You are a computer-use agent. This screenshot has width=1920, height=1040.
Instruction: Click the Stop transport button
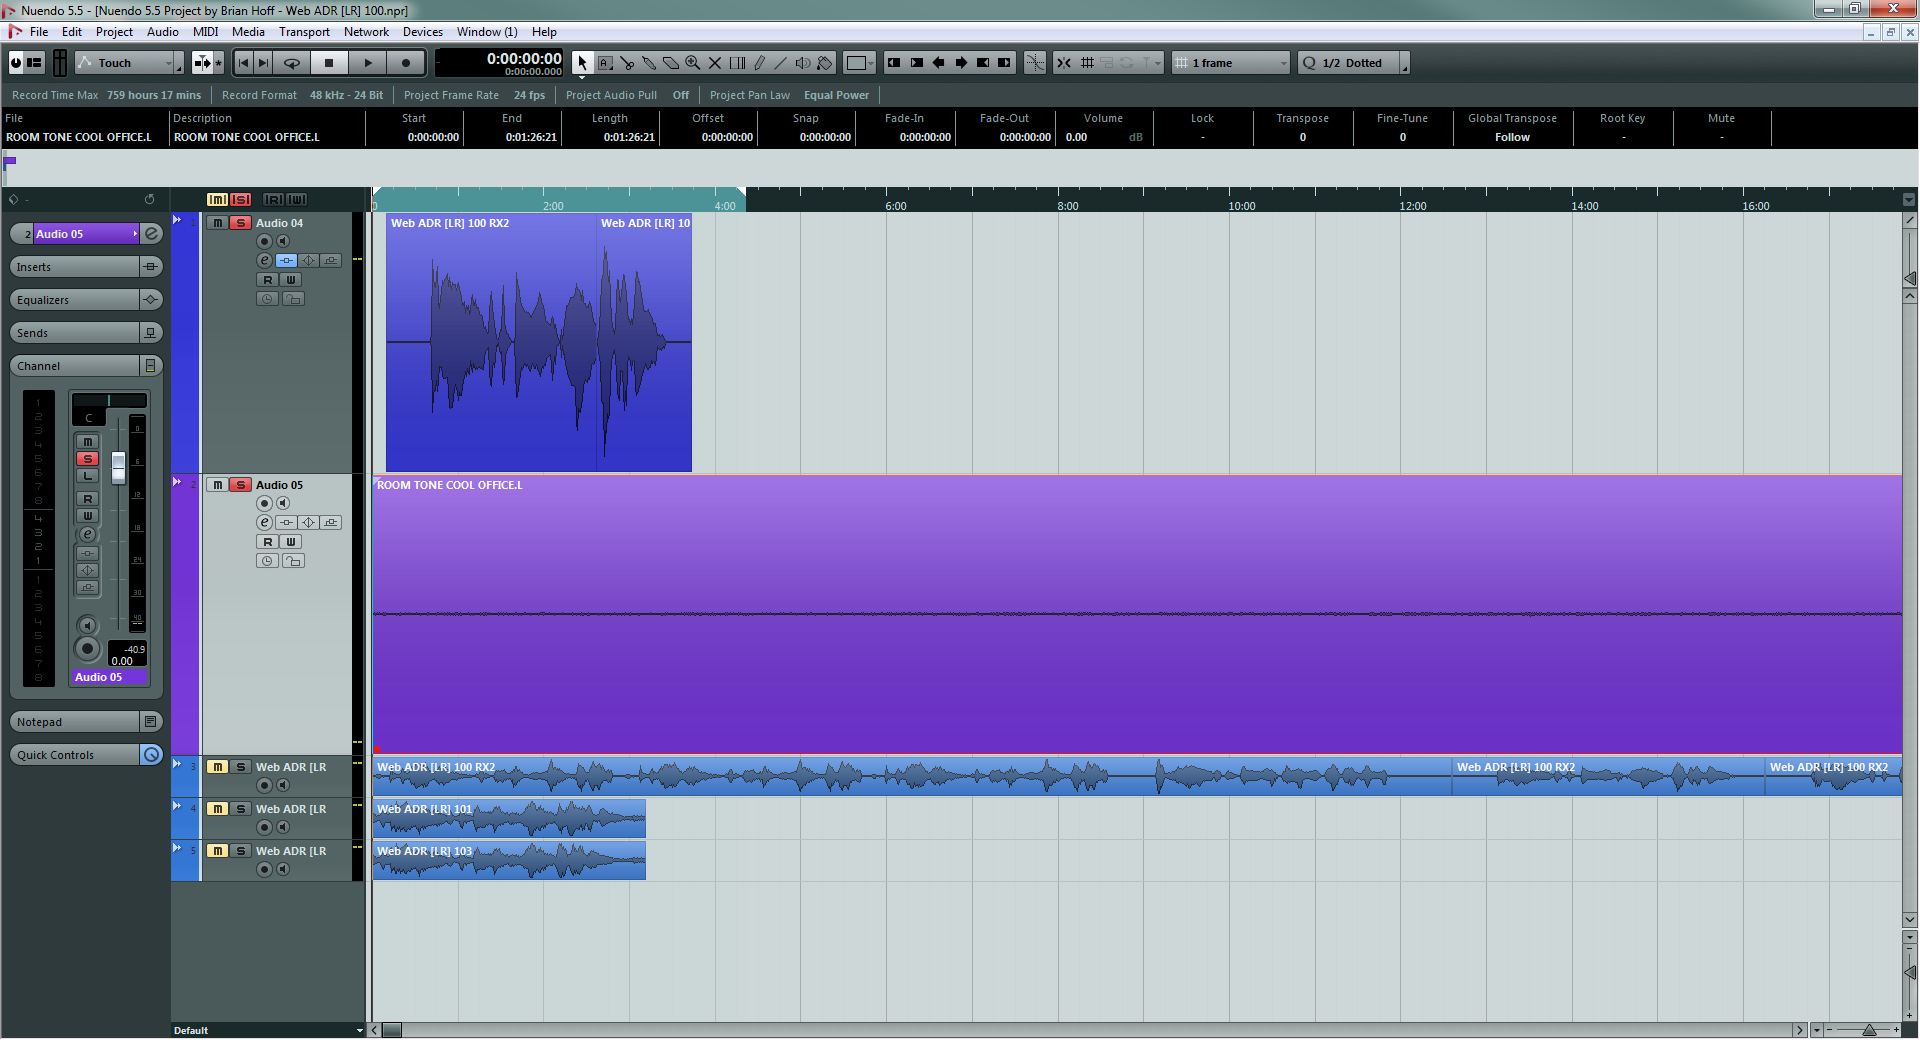tap(329, 63)
